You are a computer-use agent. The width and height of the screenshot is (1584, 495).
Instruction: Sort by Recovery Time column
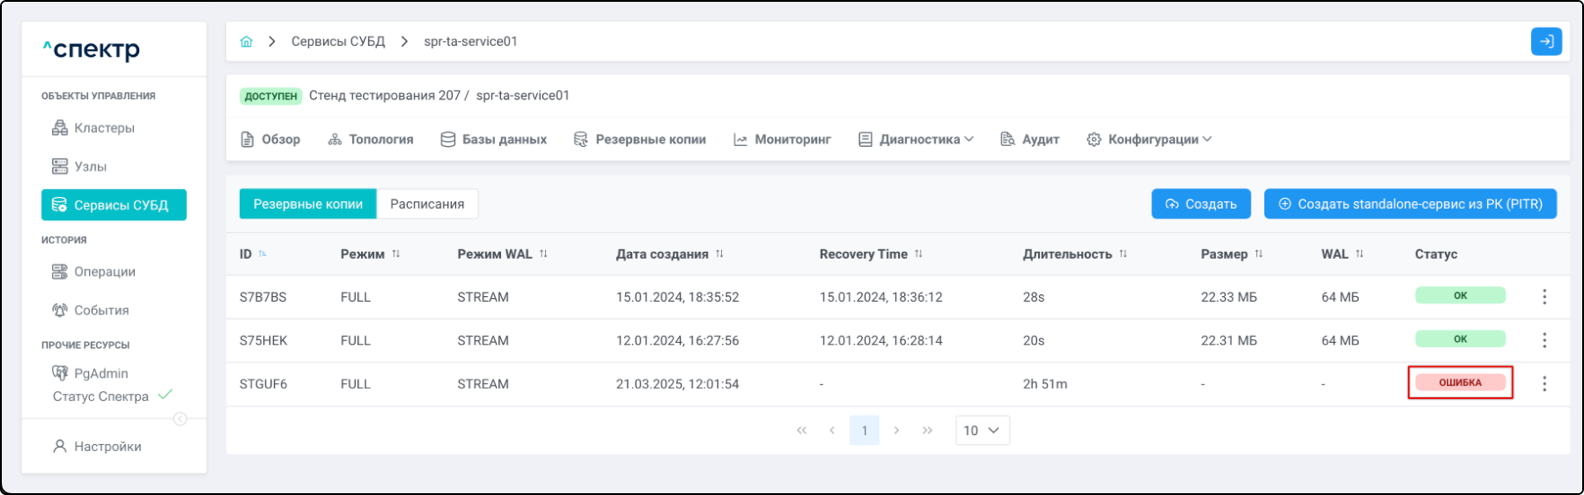(x=918, y=254)
